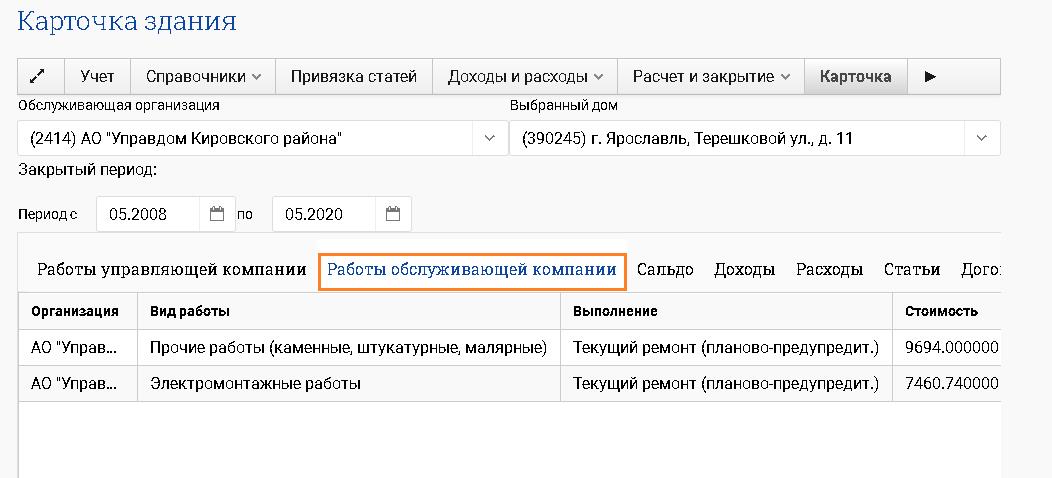The width and height of the screenshot is (1052, 478).
Task: Expand the Справочники dropdown menu
Action: [x=203, y=76]
